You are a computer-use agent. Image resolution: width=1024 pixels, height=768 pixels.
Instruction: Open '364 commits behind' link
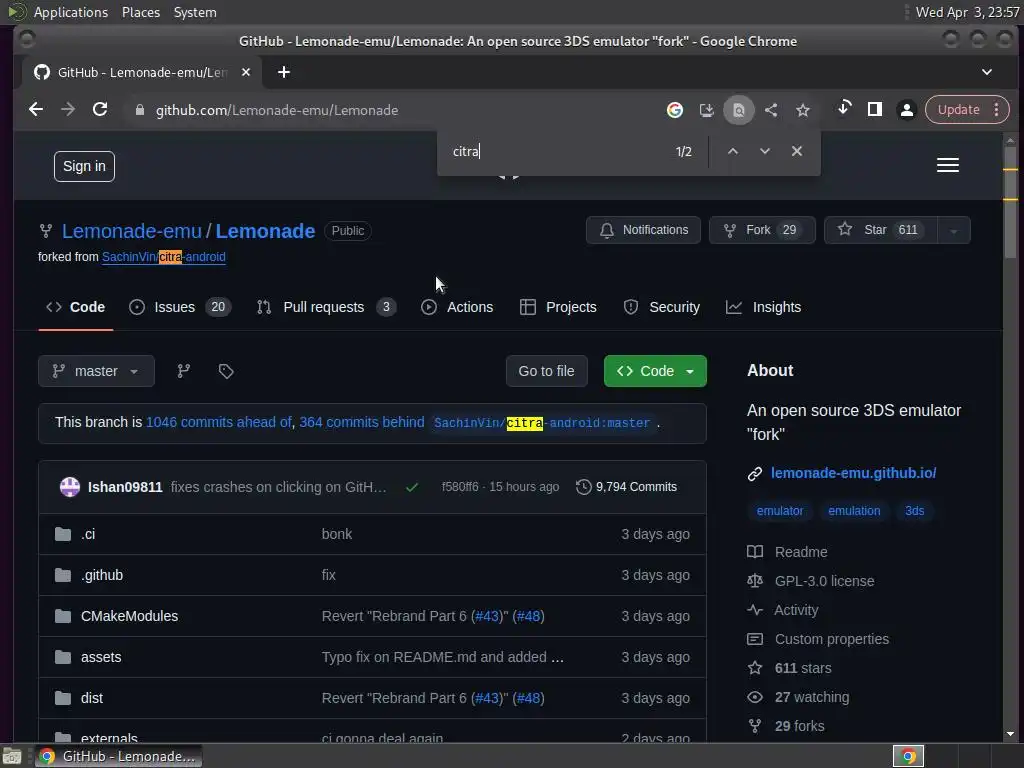(x=362, y=423)
